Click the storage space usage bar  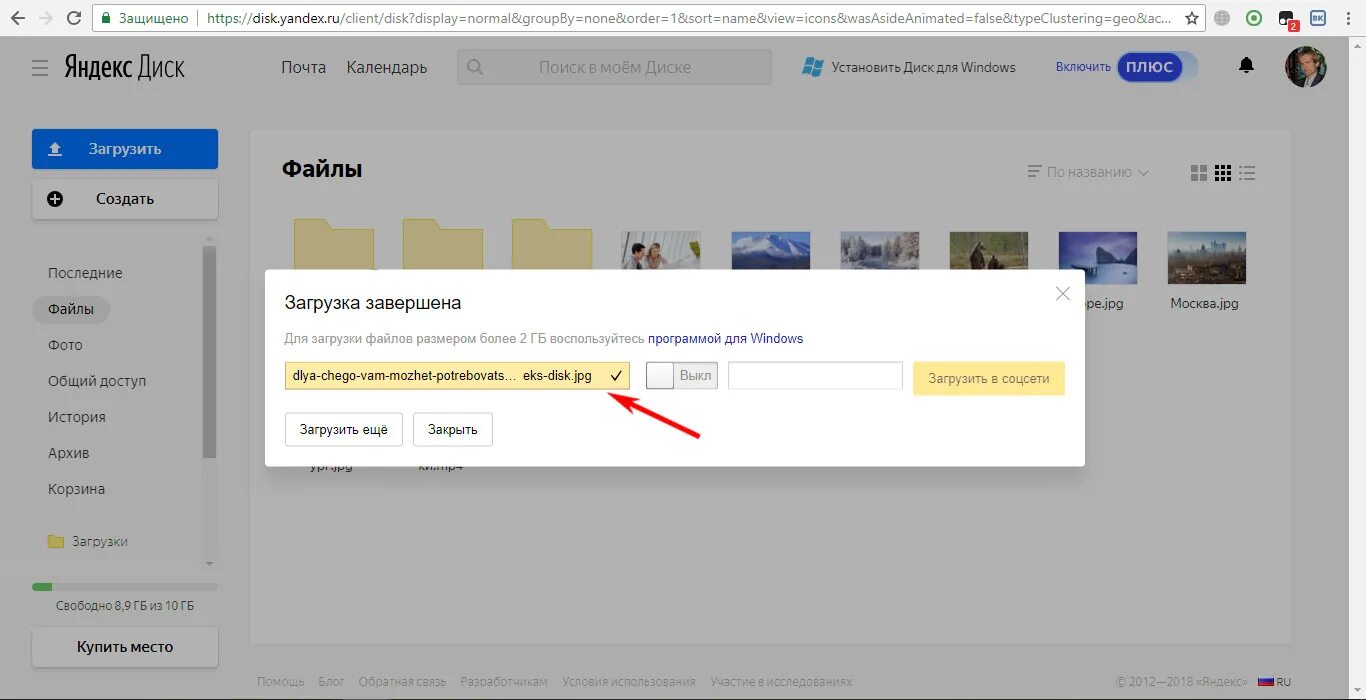pyautogui.click(x=124, y=587)
